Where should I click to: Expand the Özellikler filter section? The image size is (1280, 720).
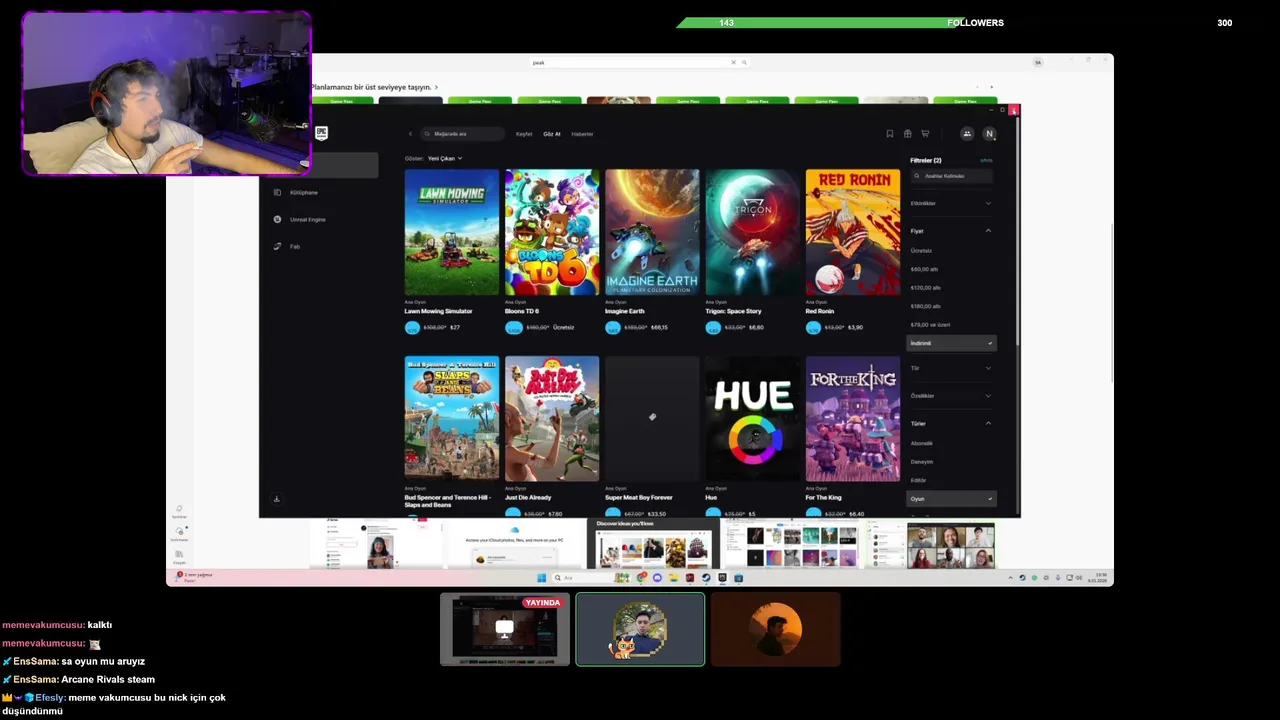(951, 396)
